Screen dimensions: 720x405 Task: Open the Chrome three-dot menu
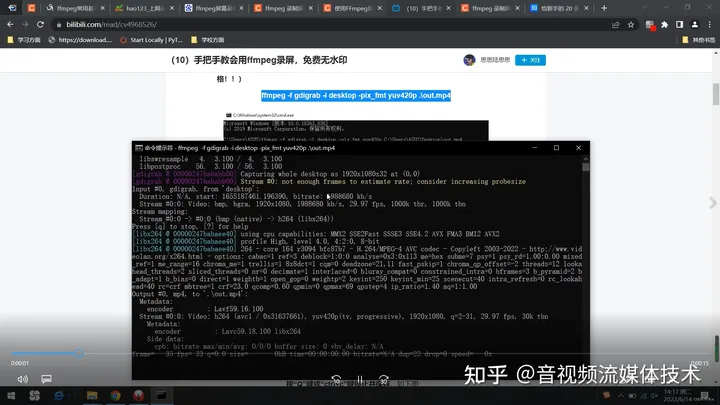(x=710, y=25)
